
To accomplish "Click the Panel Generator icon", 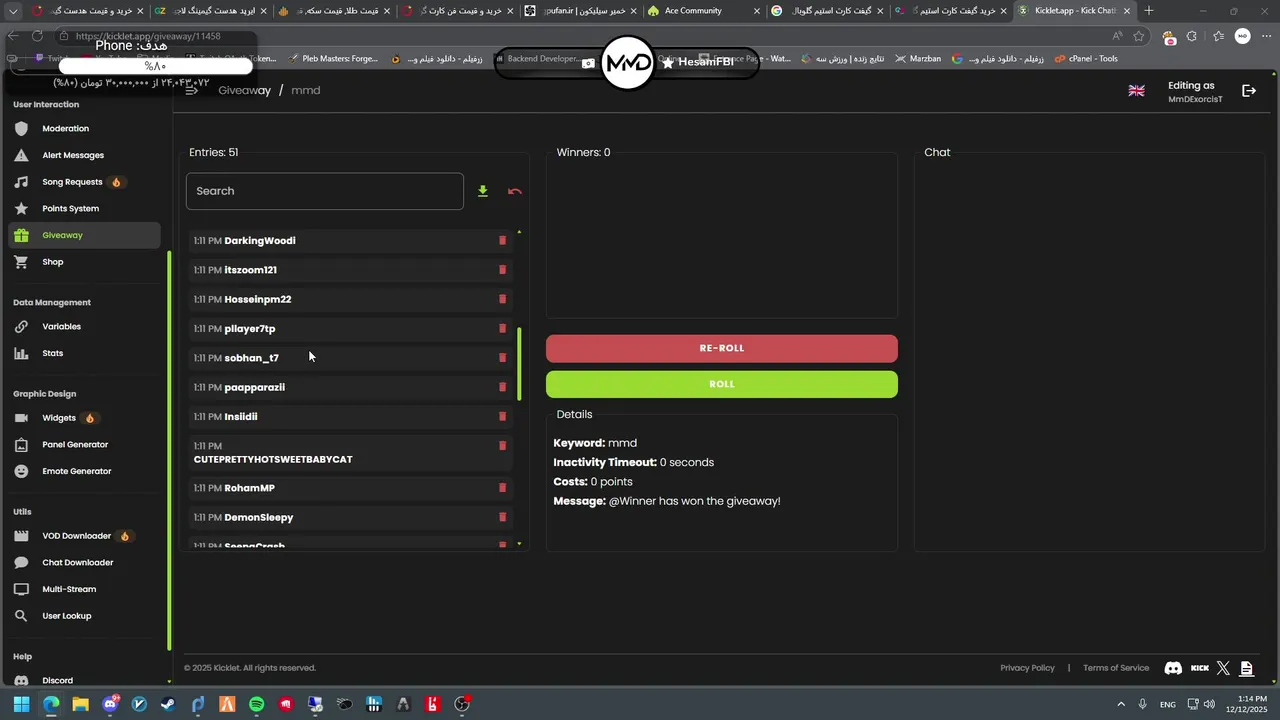I will pos(21,444).
